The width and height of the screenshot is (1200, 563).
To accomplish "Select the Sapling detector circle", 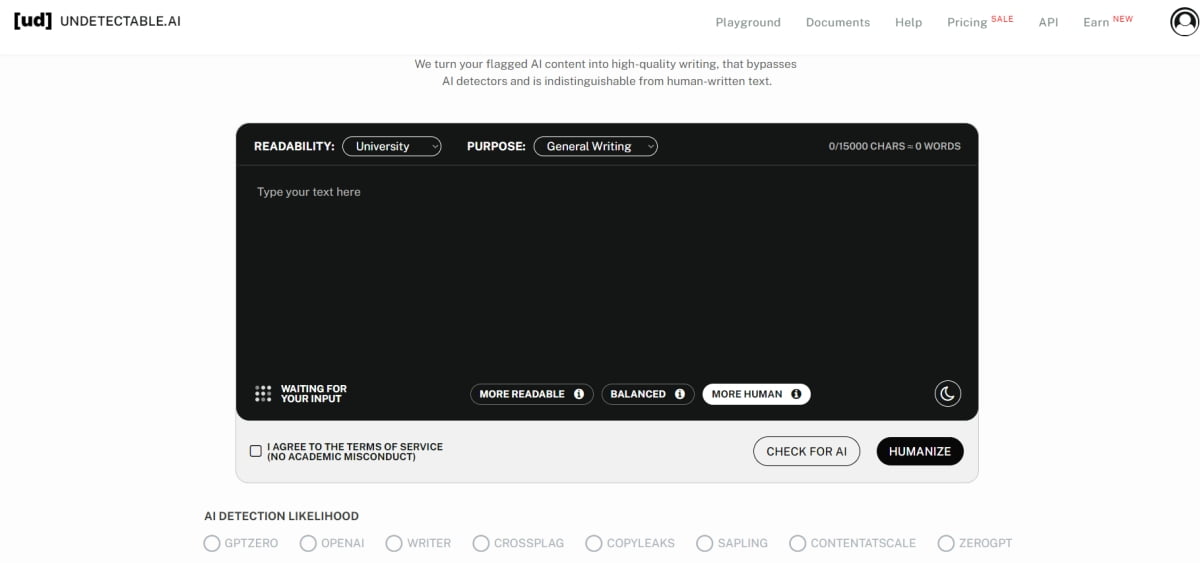I will 704,543.
